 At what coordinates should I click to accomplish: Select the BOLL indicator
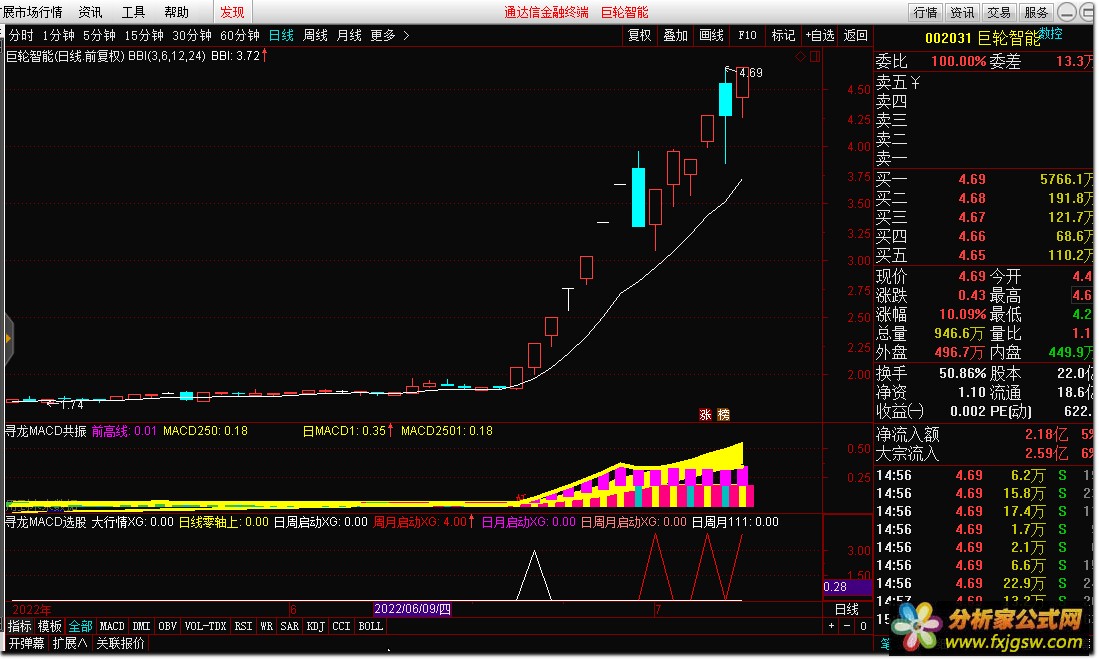tap(371, 626)
